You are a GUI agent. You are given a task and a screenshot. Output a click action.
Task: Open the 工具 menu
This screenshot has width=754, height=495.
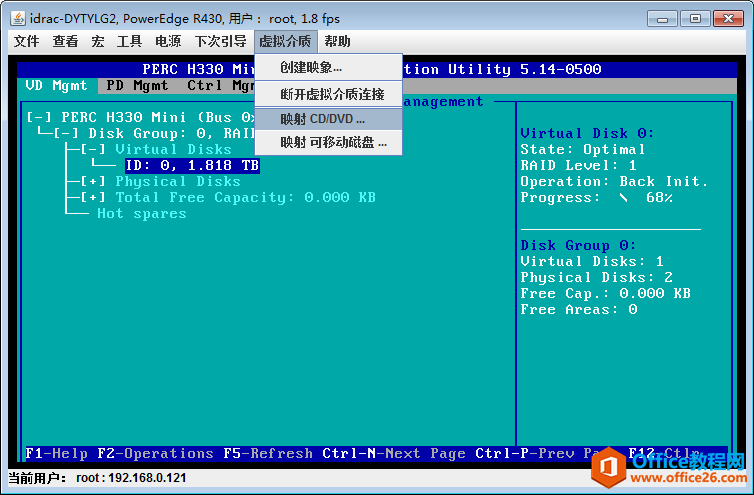(129, 41)
